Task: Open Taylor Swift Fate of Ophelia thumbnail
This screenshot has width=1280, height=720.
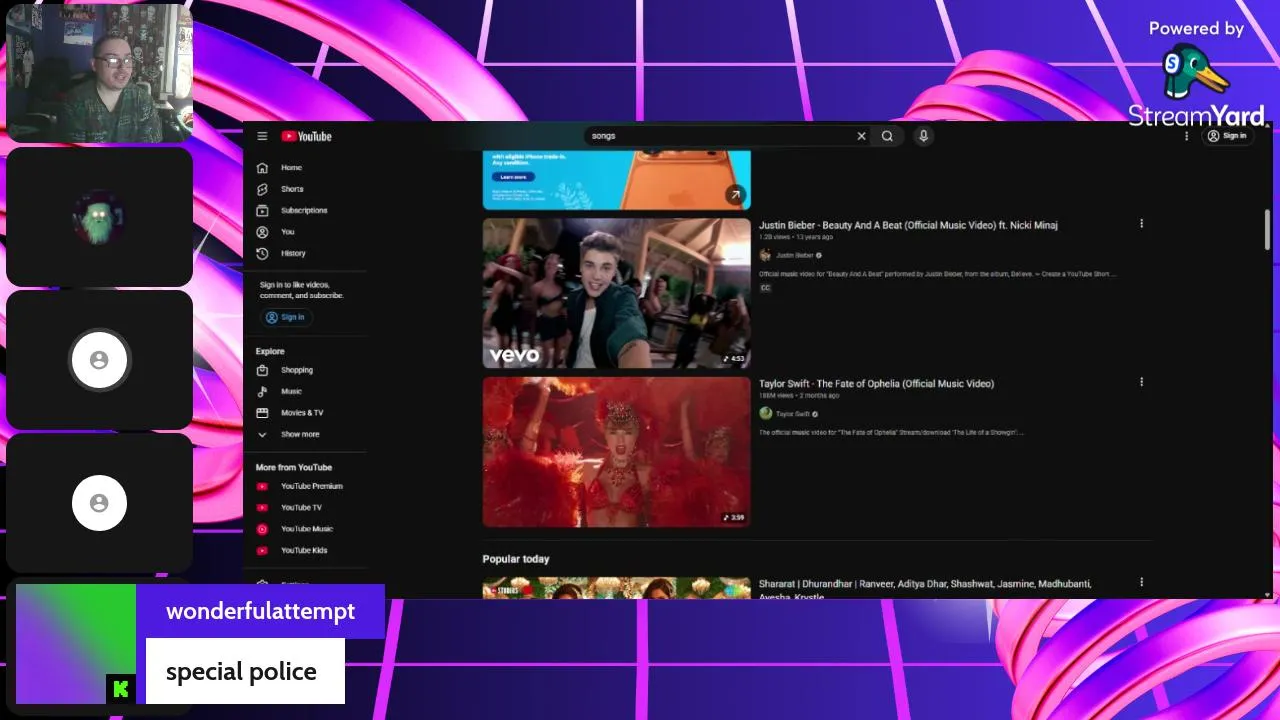Action: click(616, 452)
